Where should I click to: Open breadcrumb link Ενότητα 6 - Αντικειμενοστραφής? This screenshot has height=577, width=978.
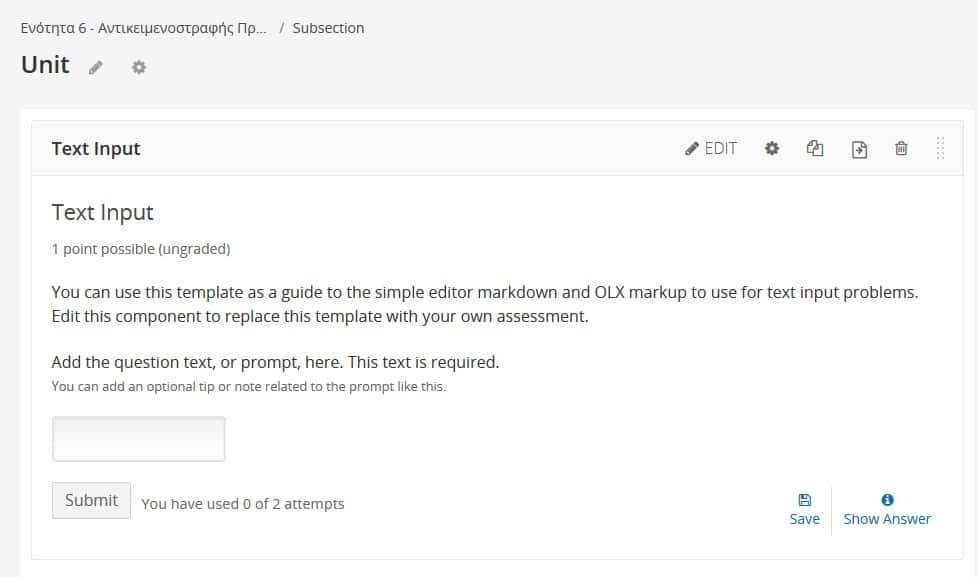143,28
